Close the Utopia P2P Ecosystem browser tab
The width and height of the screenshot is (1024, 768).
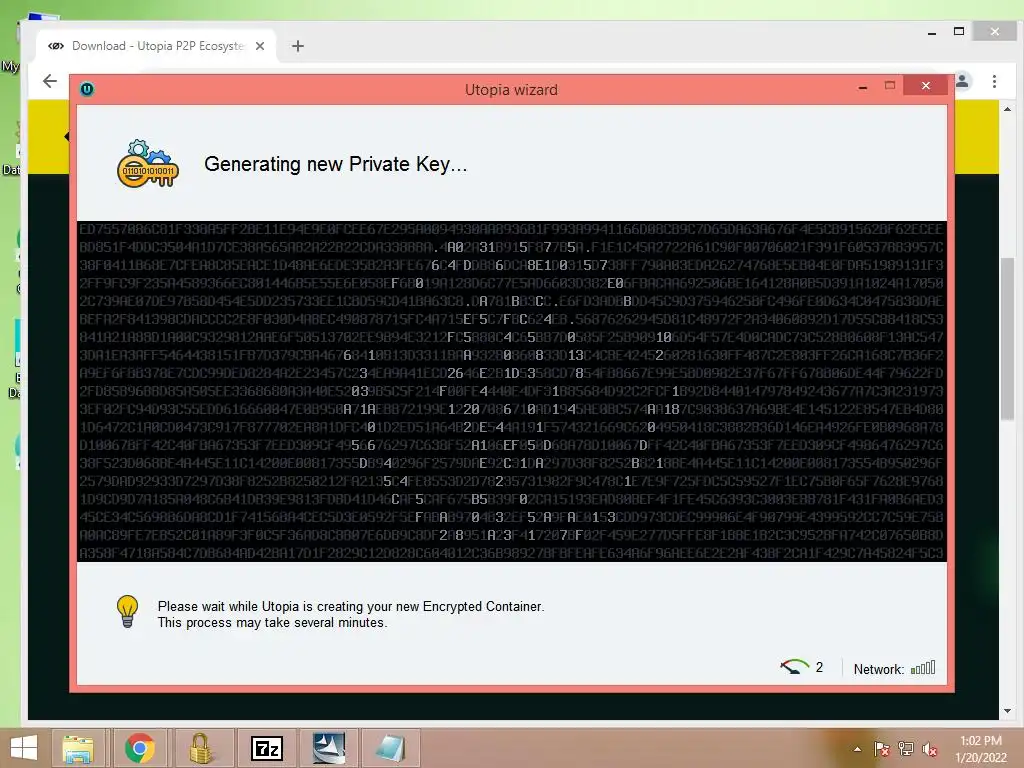click(x=260, y=46)
